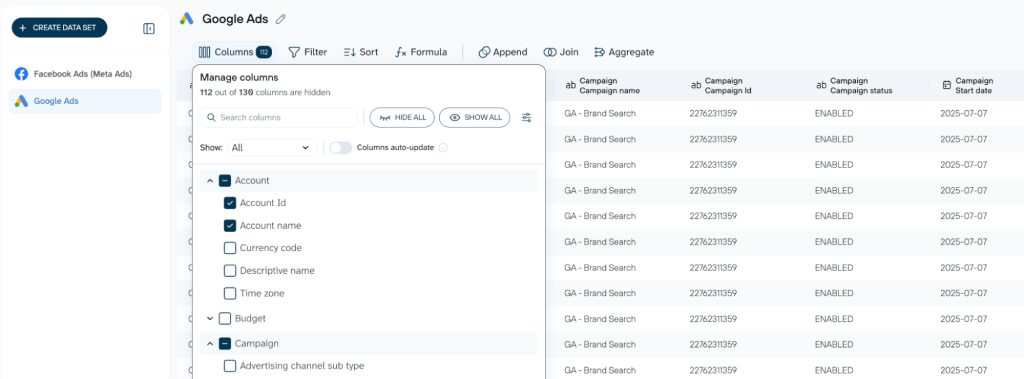Click the Campaign status column header
The height and width of the screenshot is (379, 1024).
867,86
